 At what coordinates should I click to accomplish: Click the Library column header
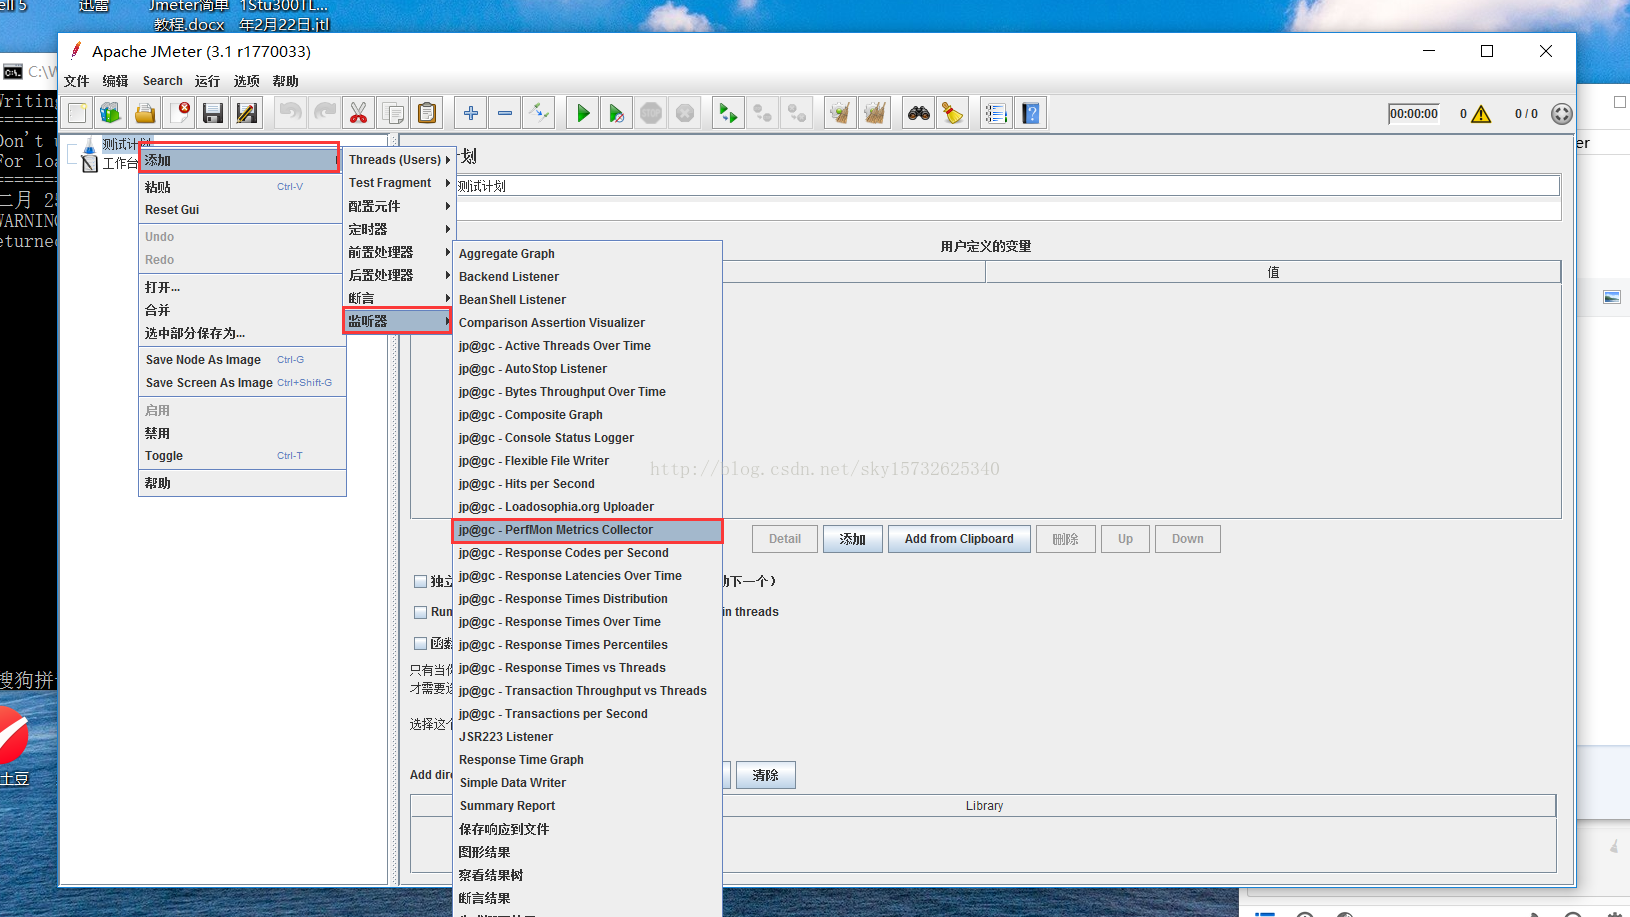point(984,806)
